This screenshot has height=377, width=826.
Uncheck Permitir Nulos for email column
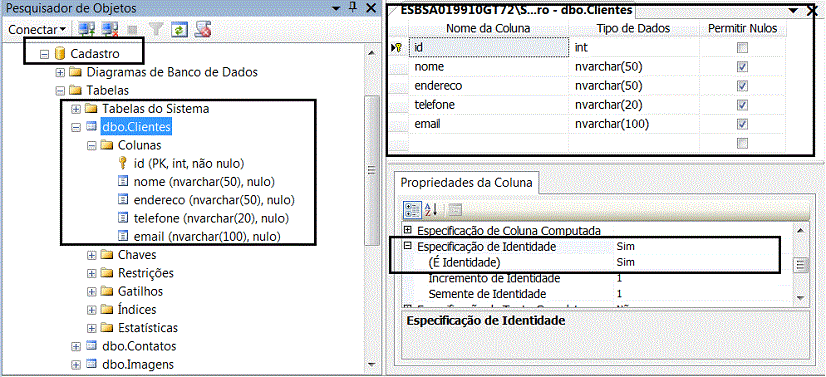(x=742, y=124)
